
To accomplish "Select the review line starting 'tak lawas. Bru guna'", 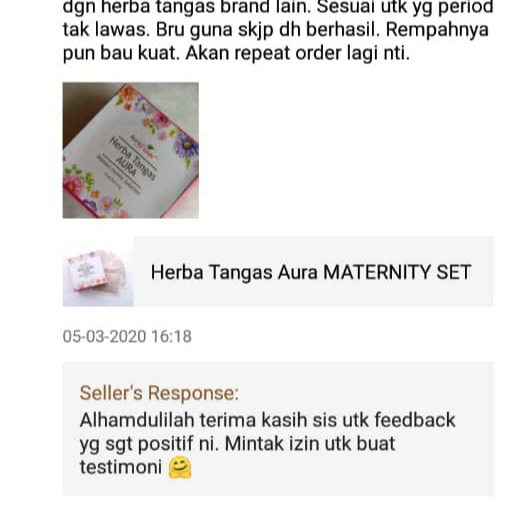I will (x=276, y=30).
